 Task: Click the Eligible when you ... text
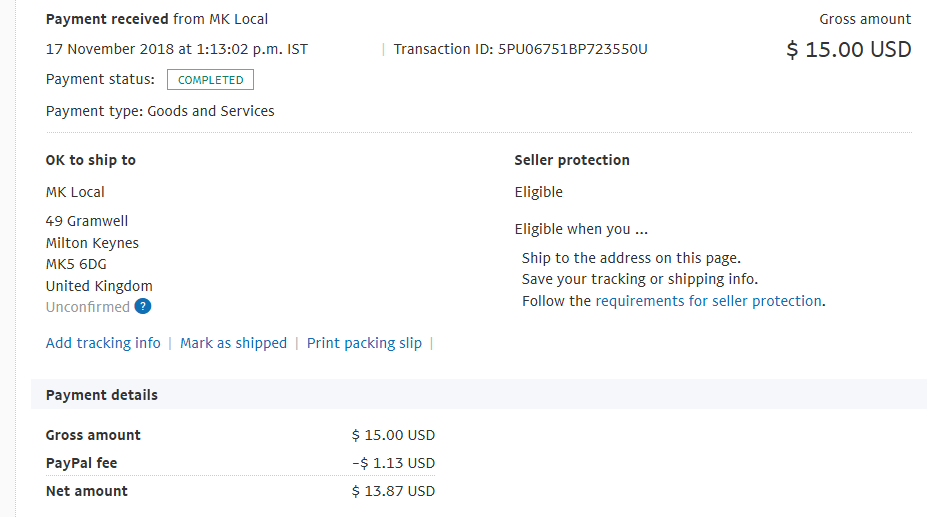[581, 229]
